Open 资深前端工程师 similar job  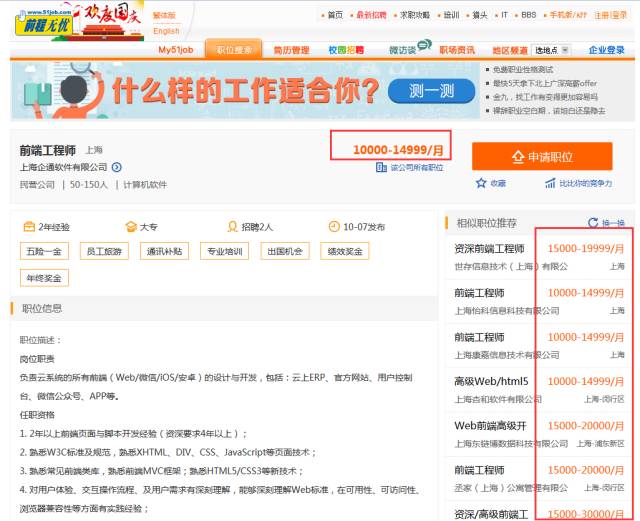(x=489, y=249)
